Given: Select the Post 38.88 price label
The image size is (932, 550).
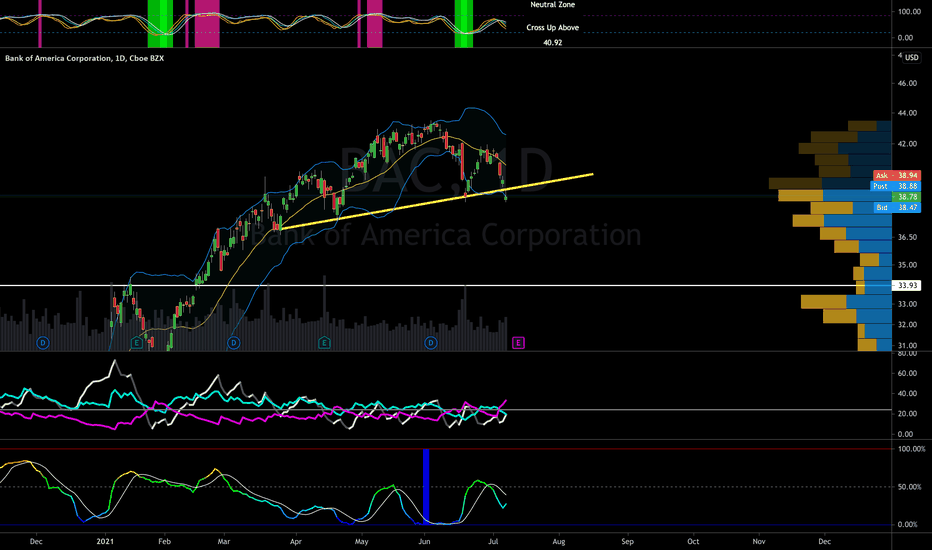Looking at the screenshot, I should (895, 186).
